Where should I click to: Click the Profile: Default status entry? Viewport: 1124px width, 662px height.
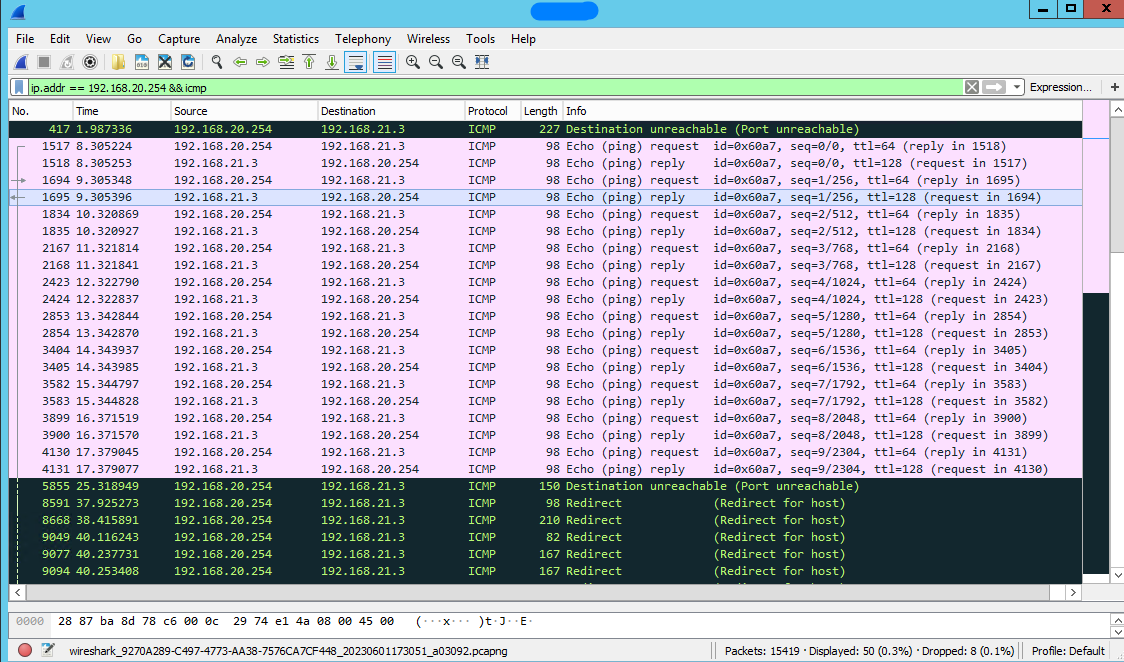pos(1068,651)
